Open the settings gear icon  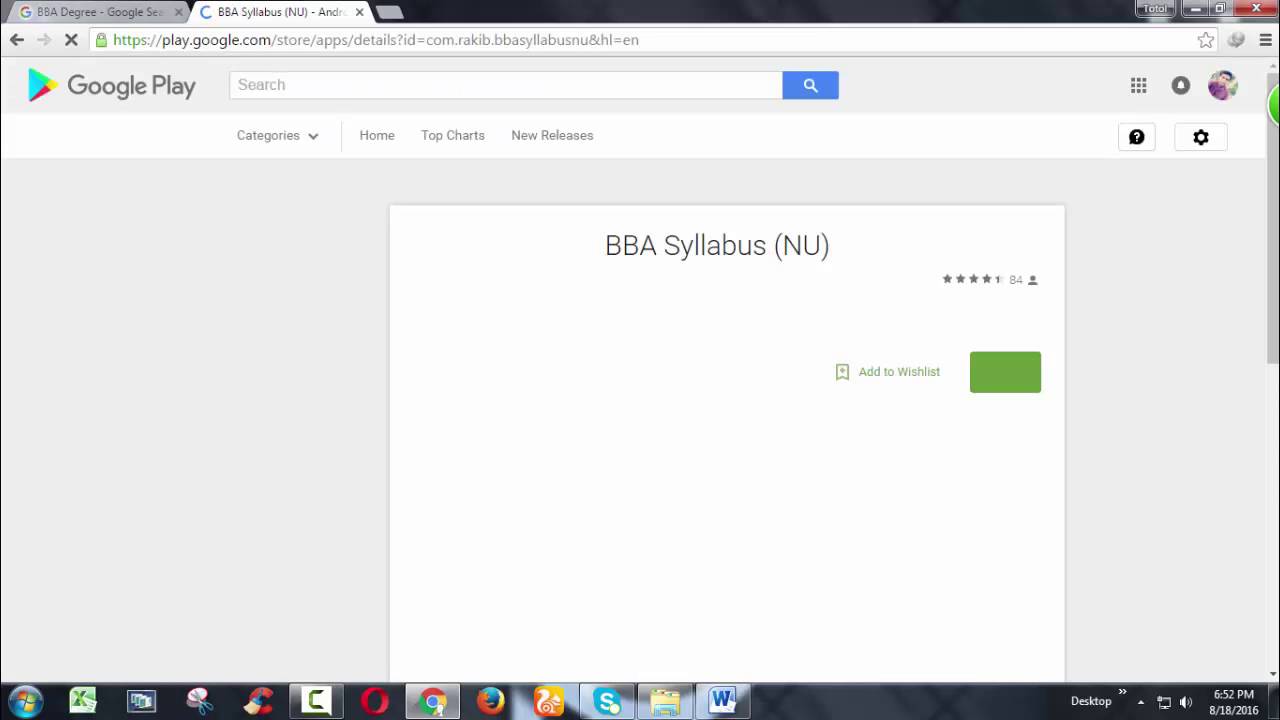coord(1201,137)
